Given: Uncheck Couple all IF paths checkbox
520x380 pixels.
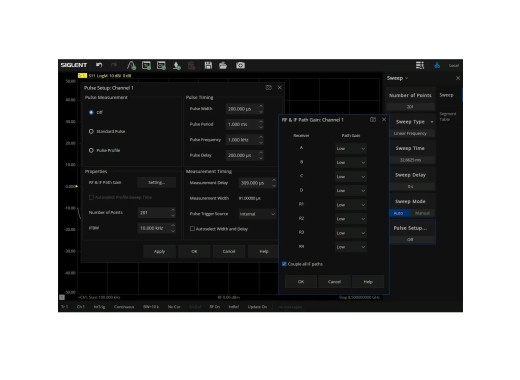Looking at the screenshot, I should 284,264.
